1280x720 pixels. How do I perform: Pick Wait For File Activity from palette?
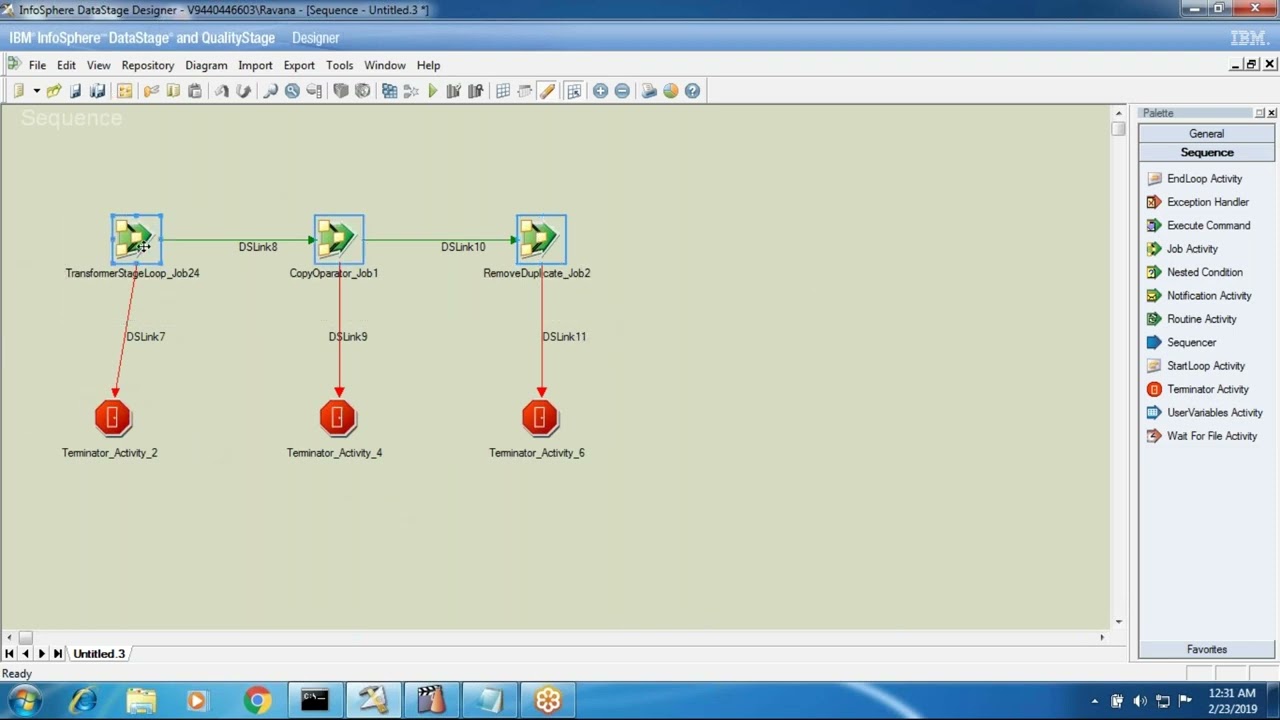click(x=1202, y=436)
